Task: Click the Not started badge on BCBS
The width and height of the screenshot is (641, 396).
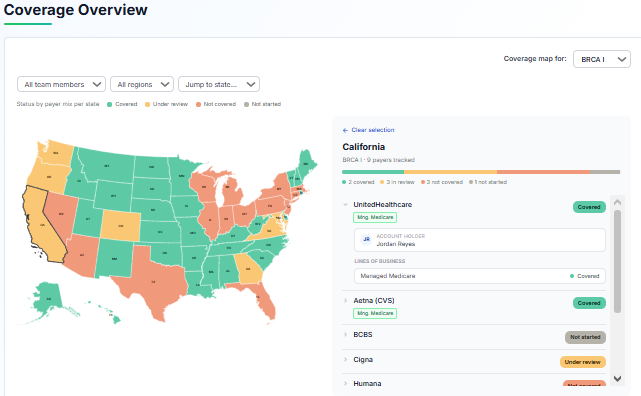Action: click(x=585, y=337)
